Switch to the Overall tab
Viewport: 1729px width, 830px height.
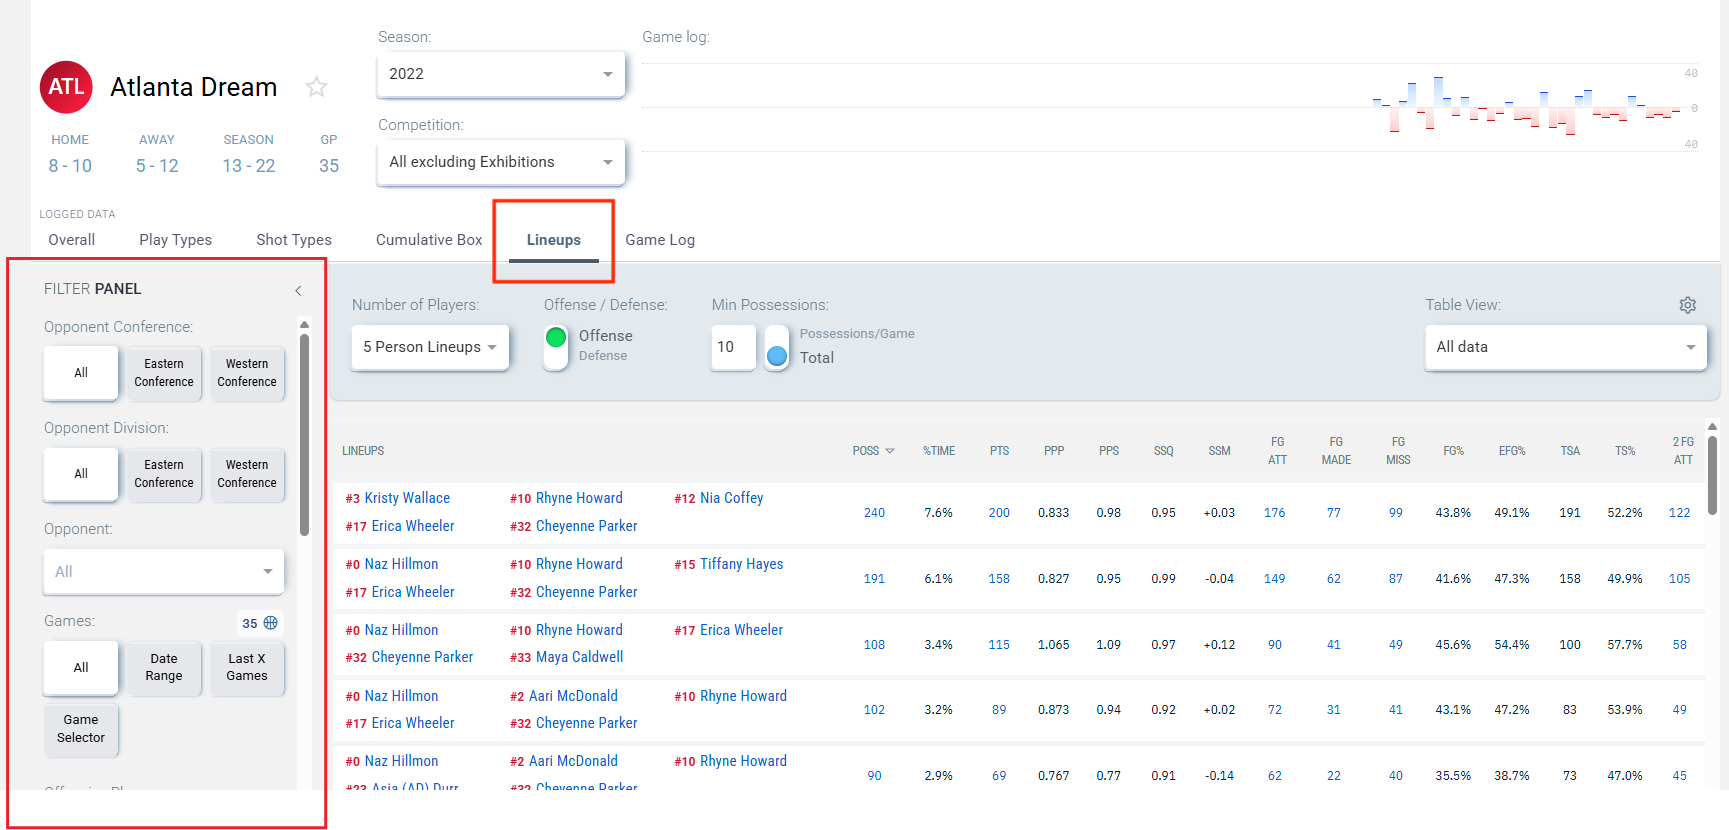coord(72,240)
